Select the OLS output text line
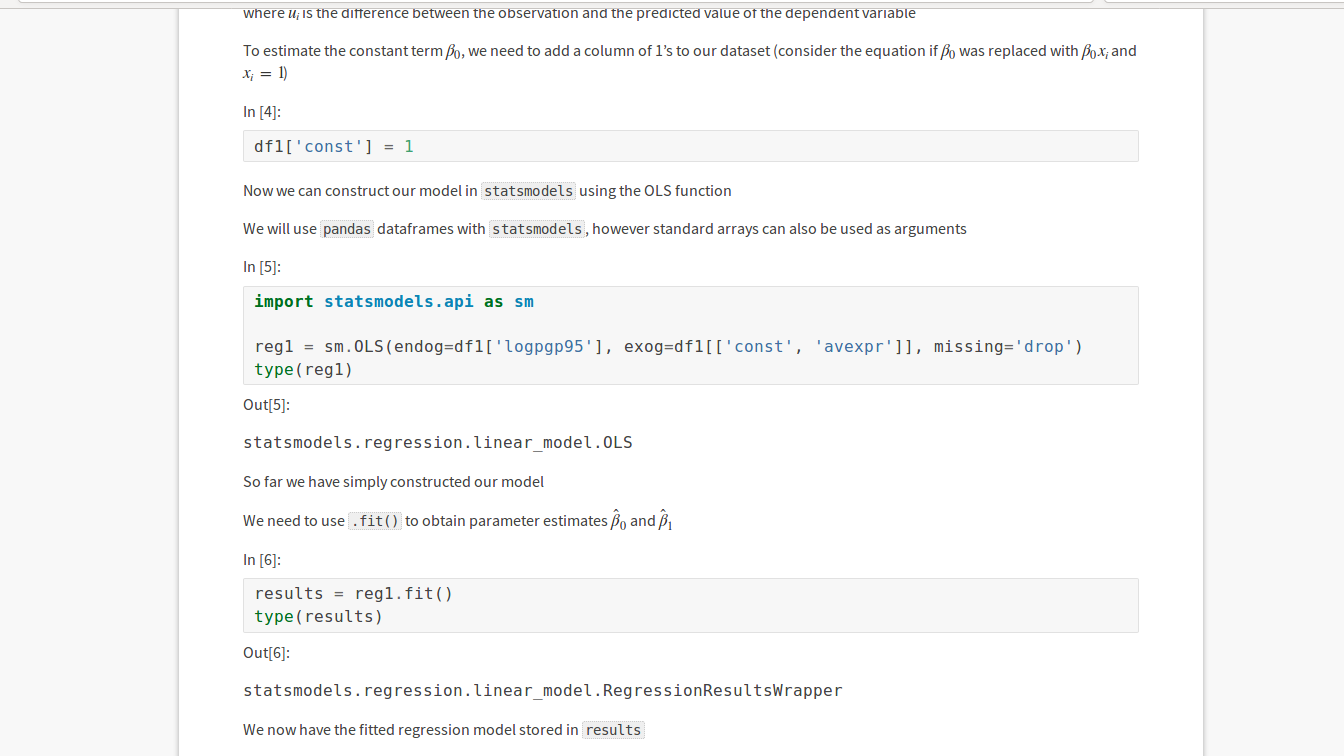 pyautogui.click(x=437, y=441)
